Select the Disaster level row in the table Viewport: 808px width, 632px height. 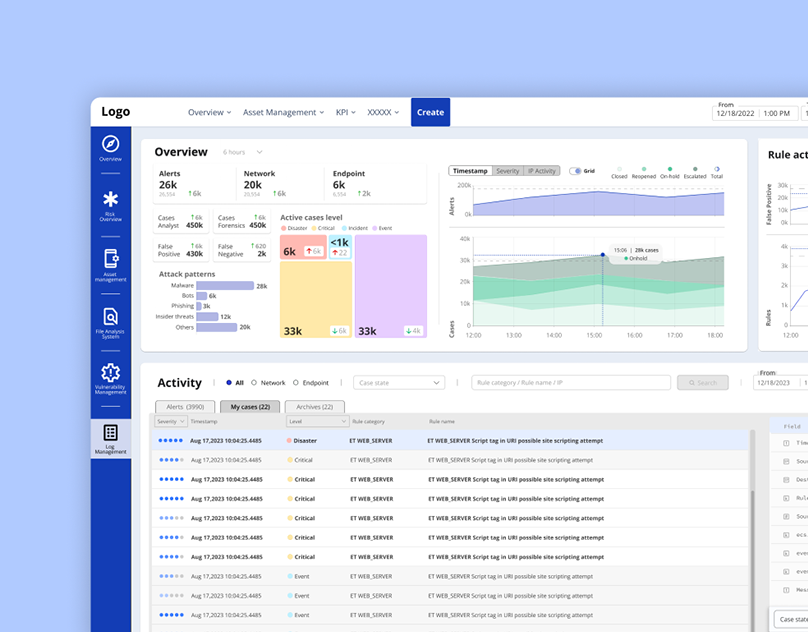[450, 441]
